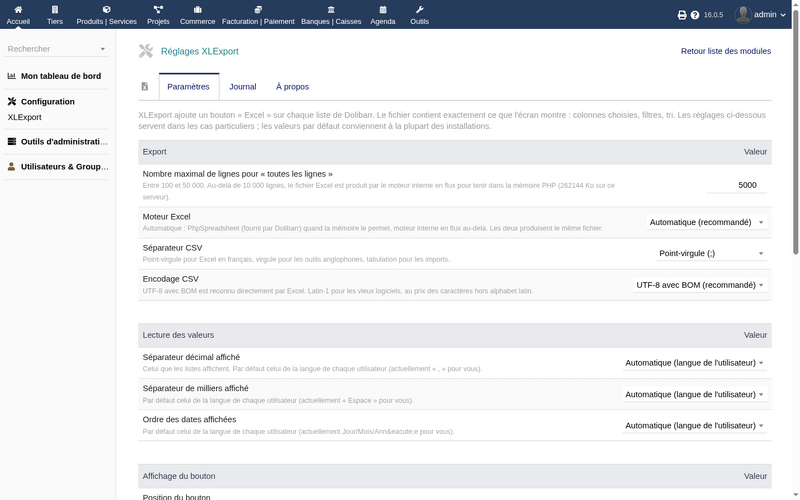This screenshot has height=500, width=800.
Task: Open the admin user dropdown chevron
Action: point(783,15)
